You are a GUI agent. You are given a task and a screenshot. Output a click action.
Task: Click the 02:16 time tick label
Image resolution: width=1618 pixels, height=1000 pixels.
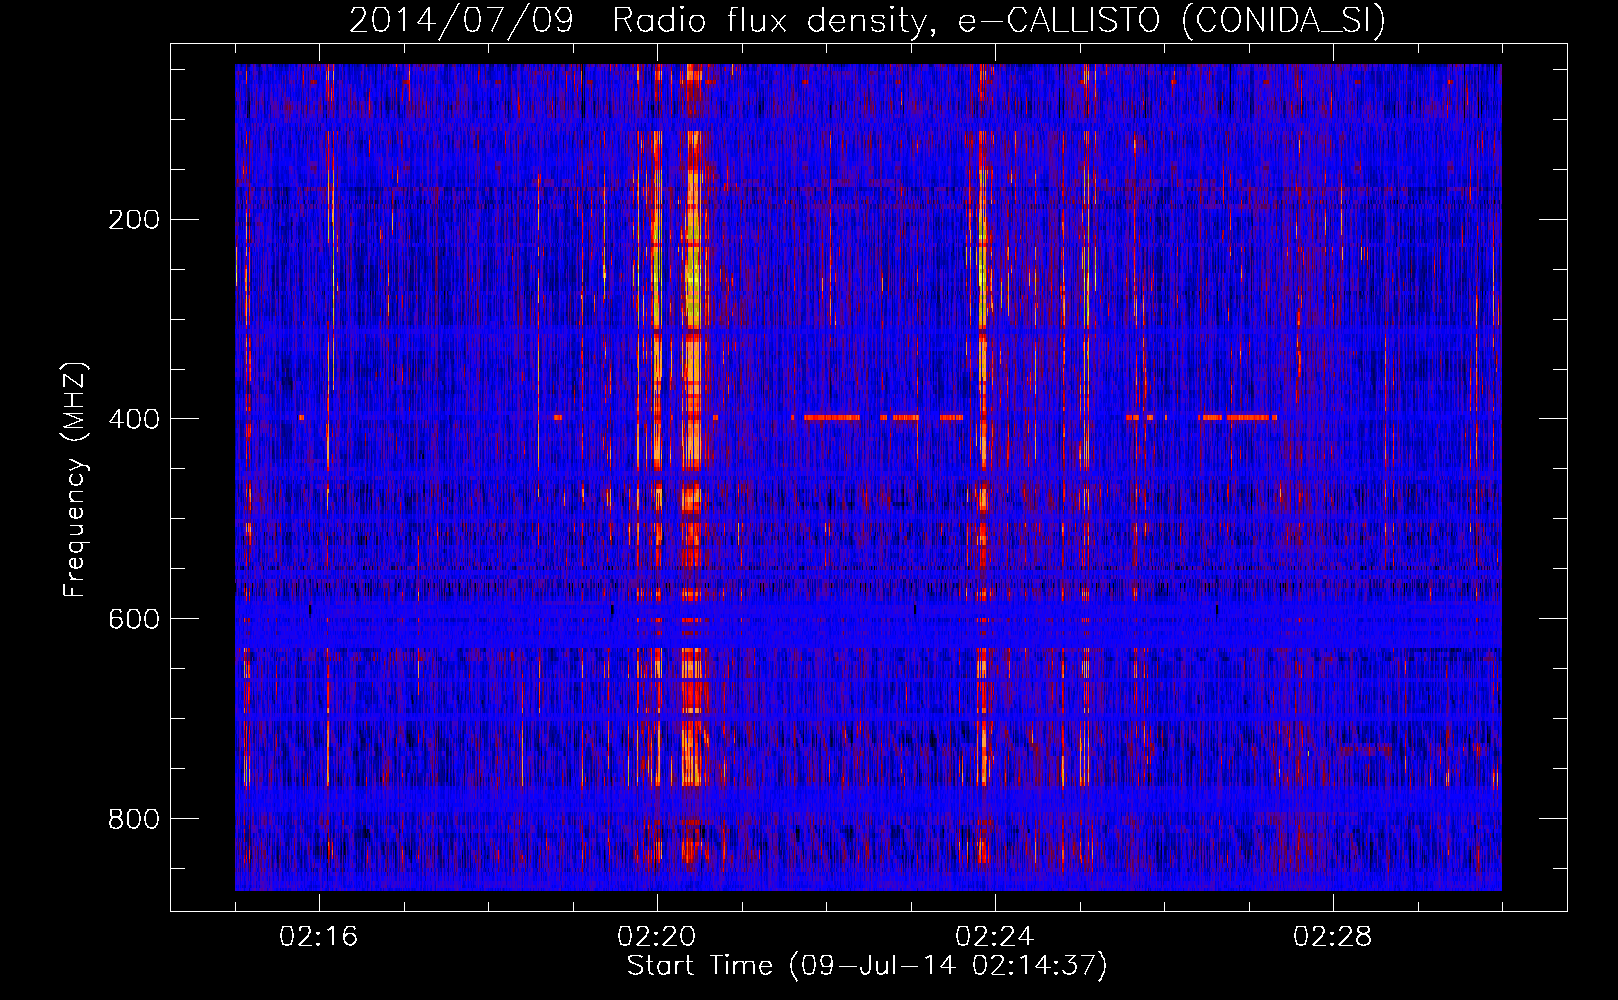(319, 937)
